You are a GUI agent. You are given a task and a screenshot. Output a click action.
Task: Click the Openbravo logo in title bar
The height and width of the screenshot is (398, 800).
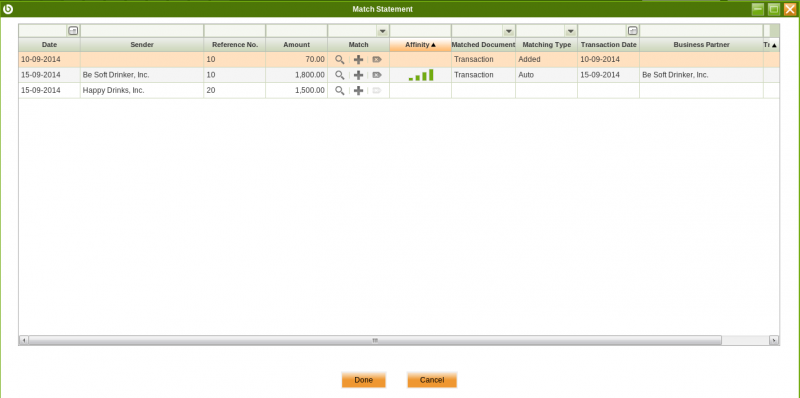8,9
